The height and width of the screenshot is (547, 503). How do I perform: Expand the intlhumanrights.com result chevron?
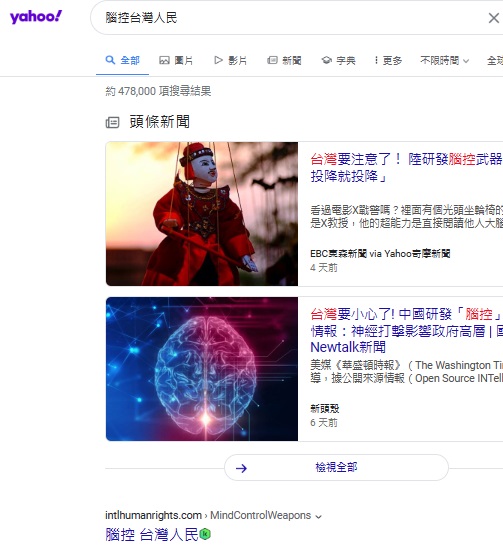click(318, 516)
